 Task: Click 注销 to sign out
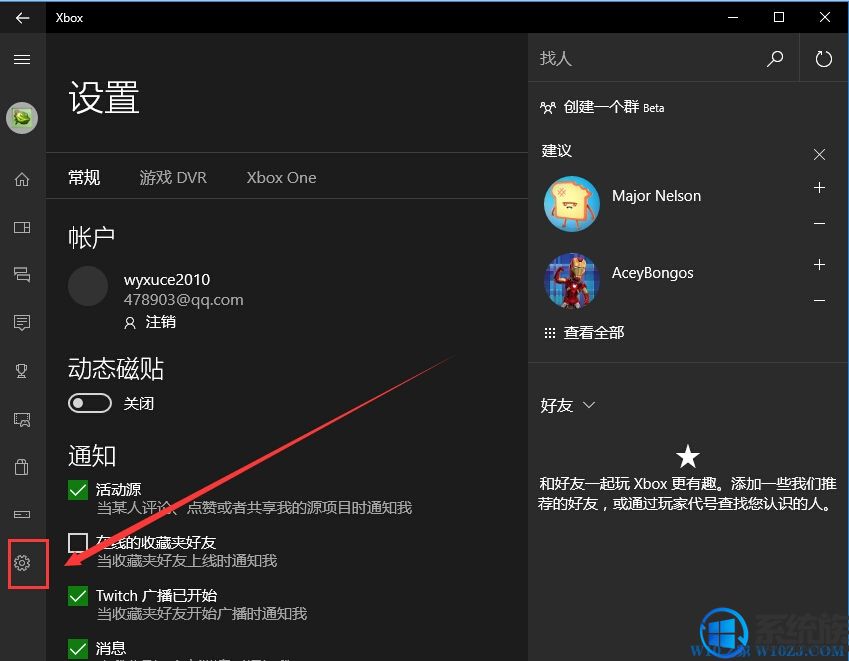coord(161,322)
